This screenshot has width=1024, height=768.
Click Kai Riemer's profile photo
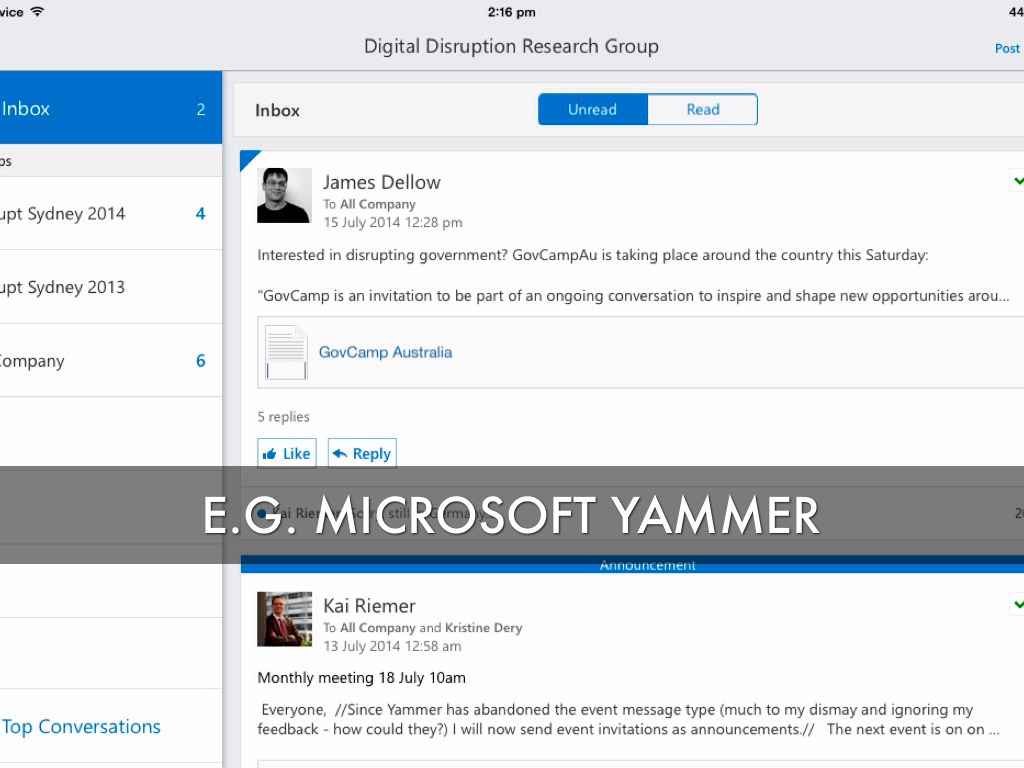284,618
